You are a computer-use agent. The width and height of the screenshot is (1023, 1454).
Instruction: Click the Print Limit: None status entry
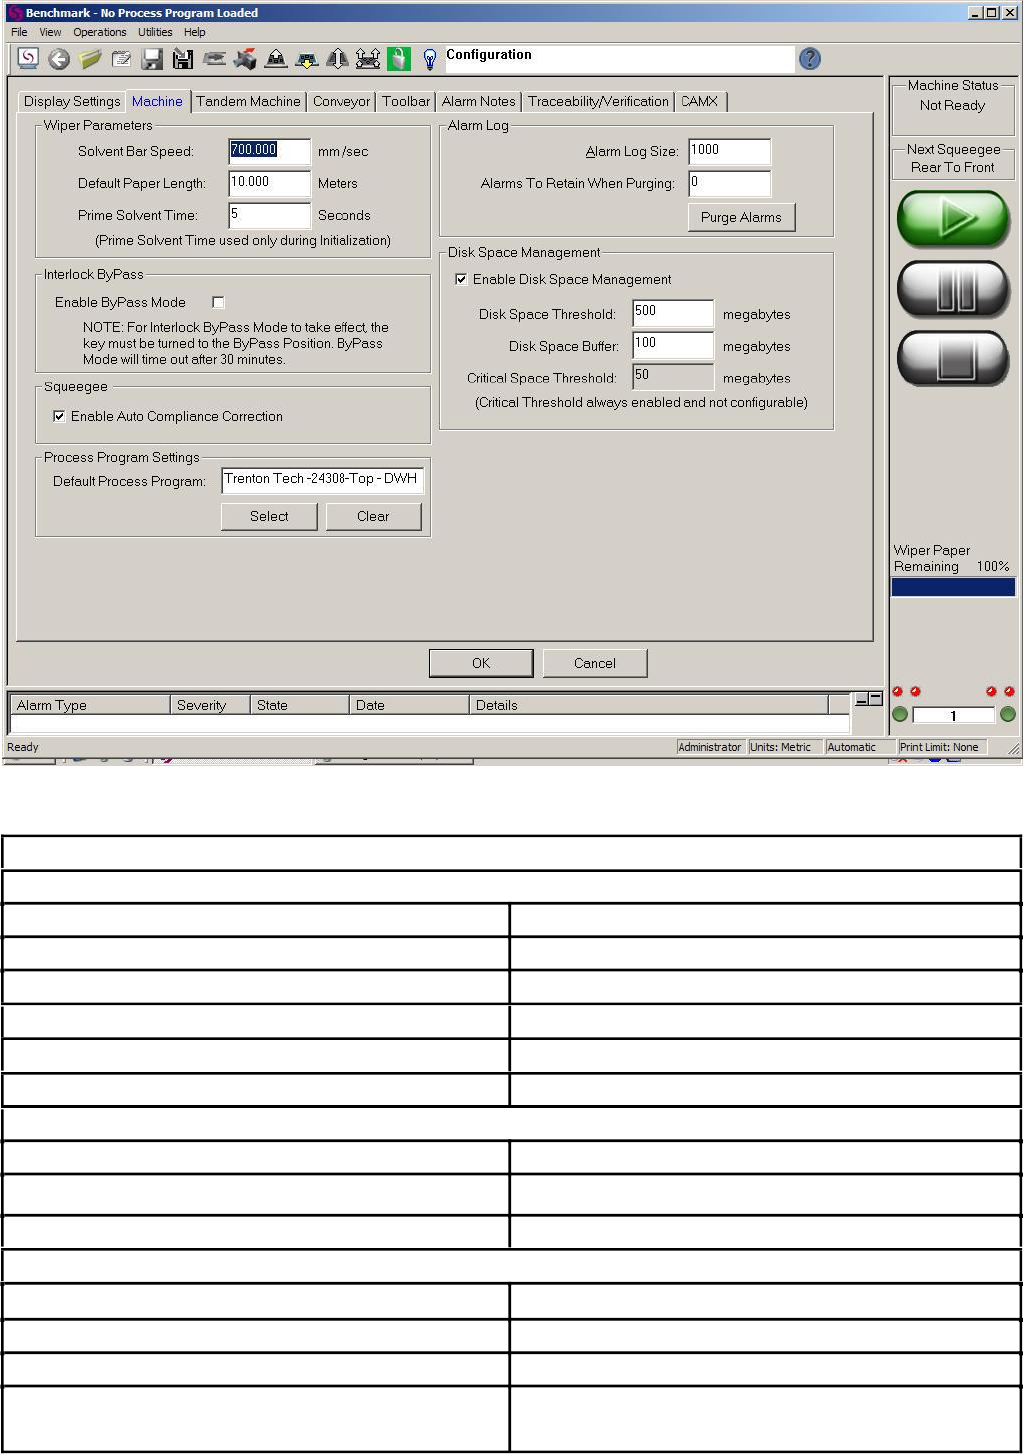click(x=942, y=747)
